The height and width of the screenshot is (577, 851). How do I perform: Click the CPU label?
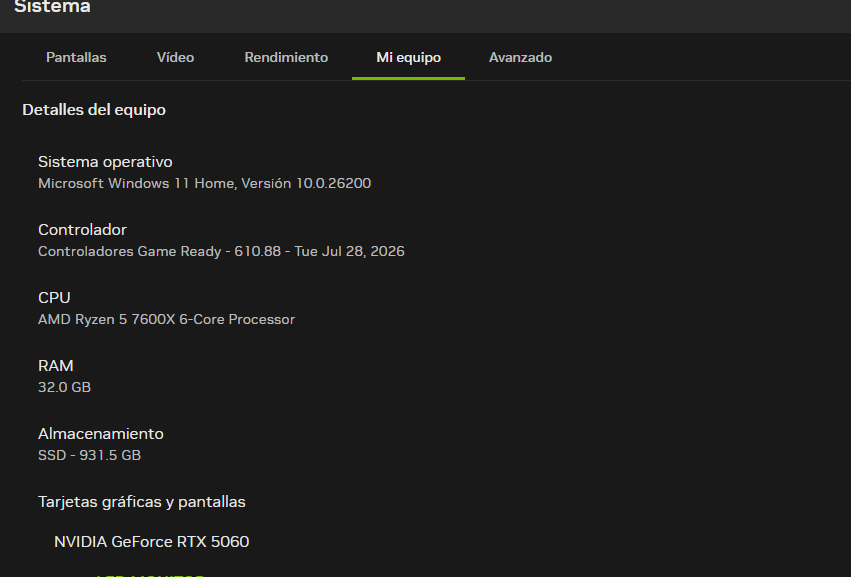click(x=54, y=297)
